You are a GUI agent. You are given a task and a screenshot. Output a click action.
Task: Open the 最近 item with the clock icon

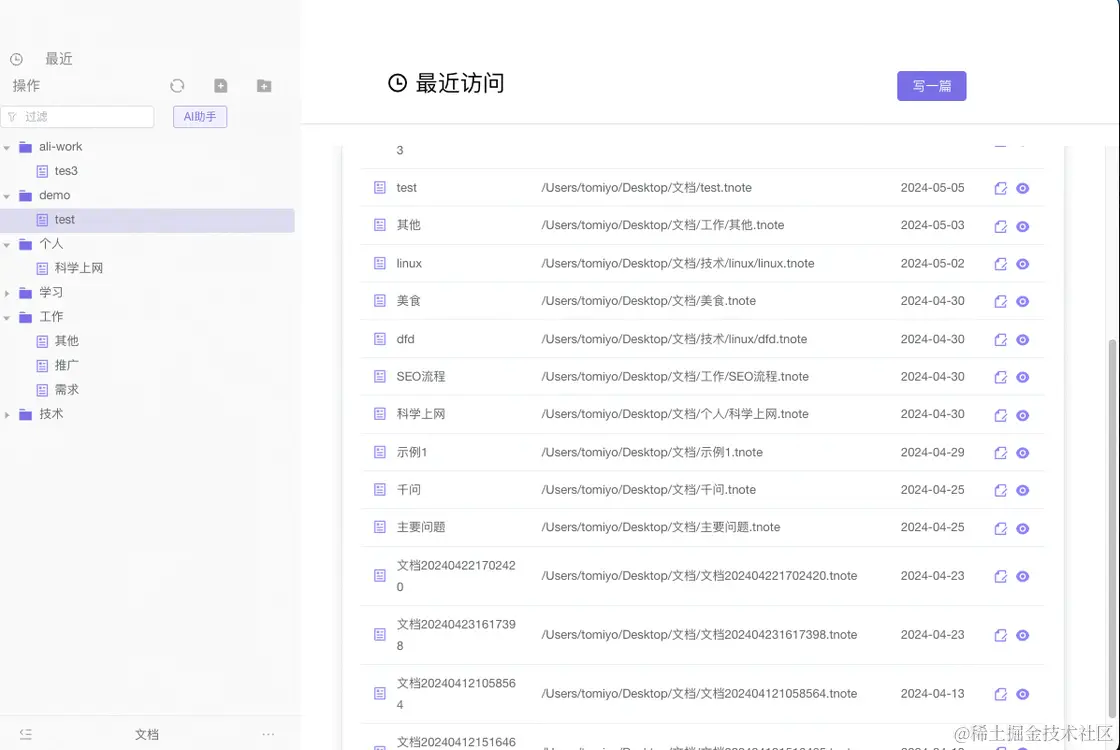tap(41, 59)
